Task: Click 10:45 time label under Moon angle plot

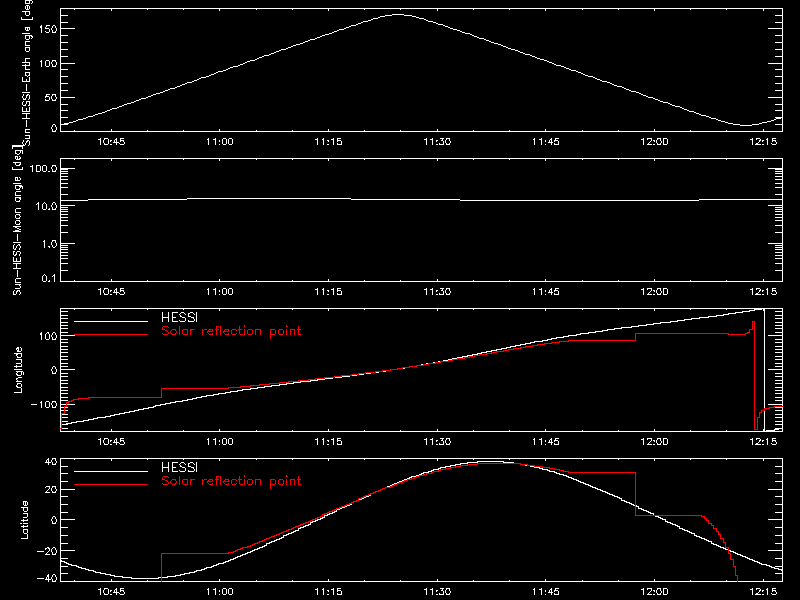Action: coord(111,292)
